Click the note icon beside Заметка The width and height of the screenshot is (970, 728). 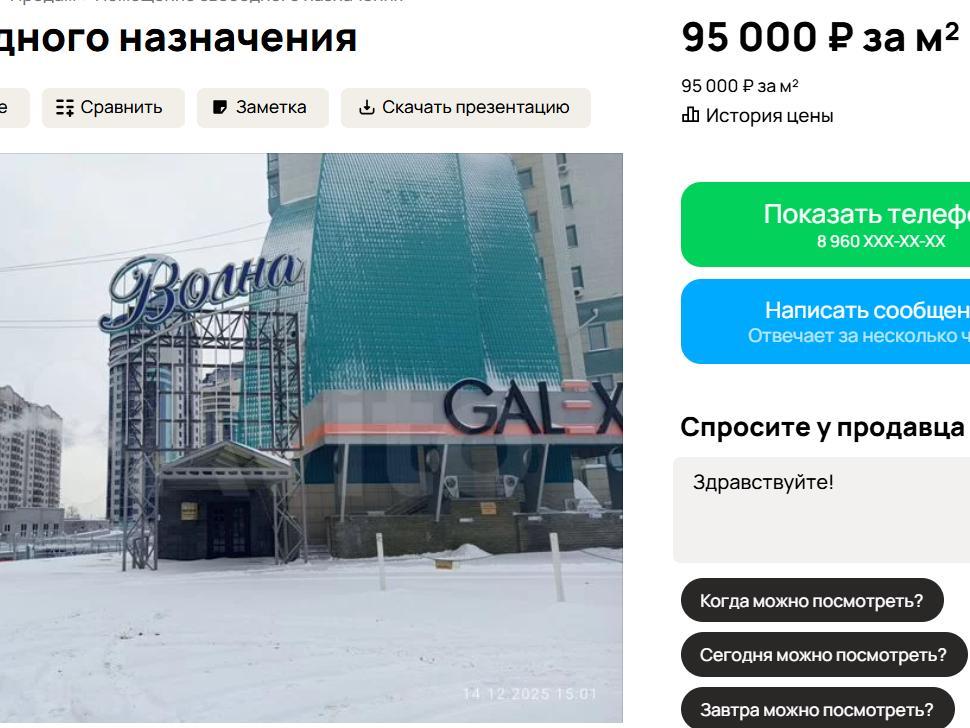(x=220, y=108)
